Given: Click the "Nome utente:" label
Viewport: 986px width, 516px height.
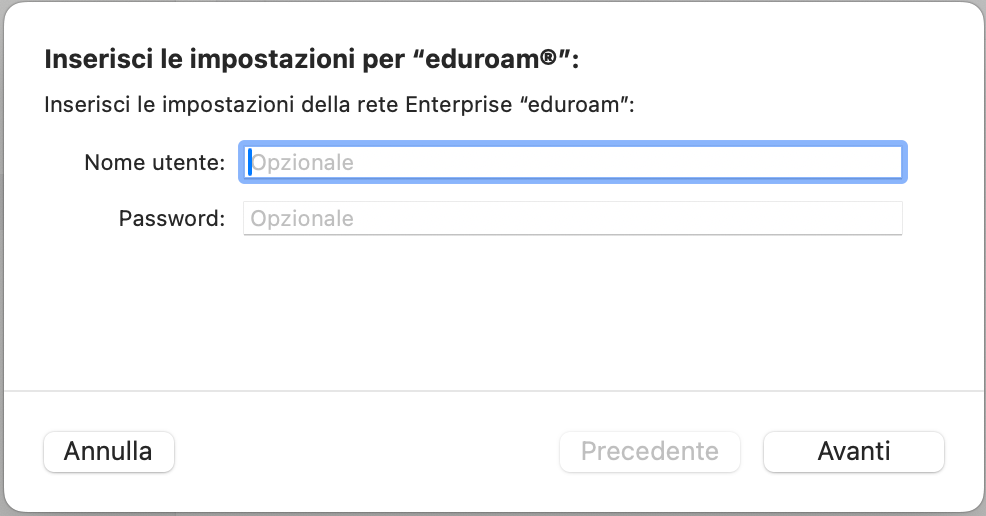Looking at the screenshot, I should click(x=155, y=162).
